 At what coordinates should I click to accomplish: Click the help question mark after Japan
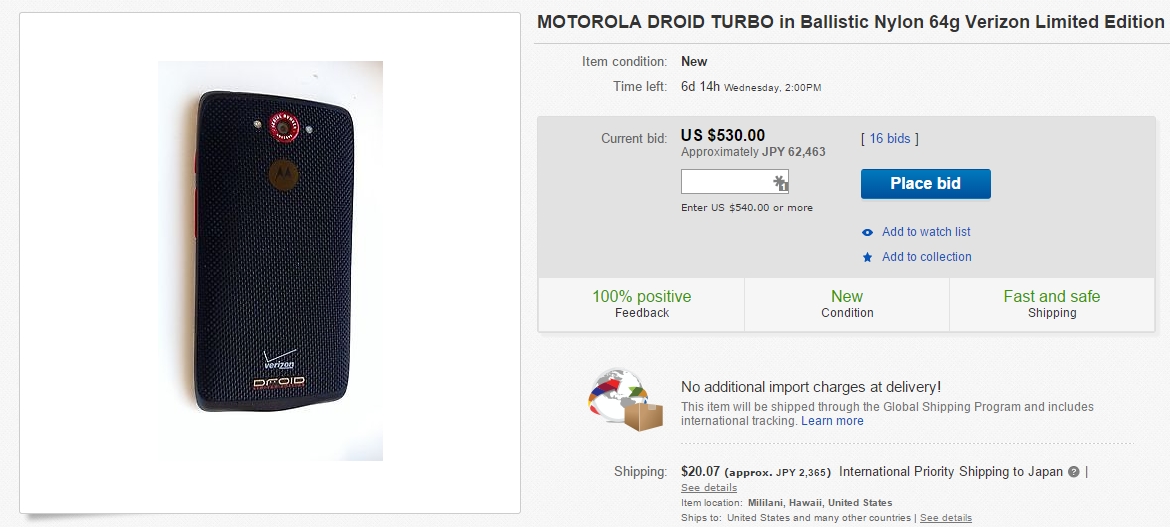pos(1074,472)
